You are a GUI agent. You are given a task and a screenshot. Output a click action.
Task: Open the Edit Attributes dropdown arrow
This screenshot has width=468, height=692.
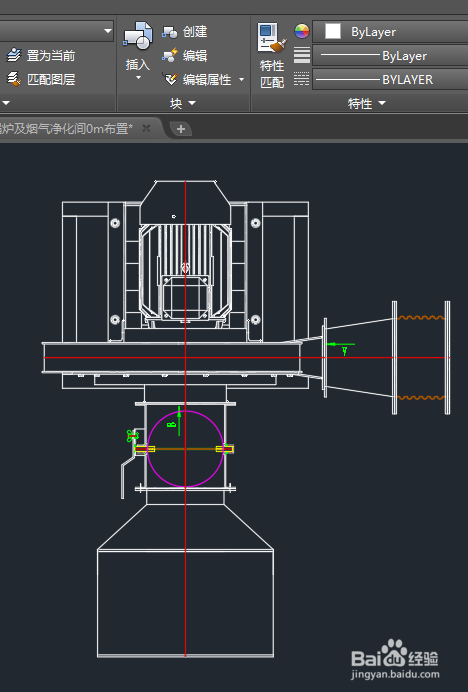coord(242,79)
